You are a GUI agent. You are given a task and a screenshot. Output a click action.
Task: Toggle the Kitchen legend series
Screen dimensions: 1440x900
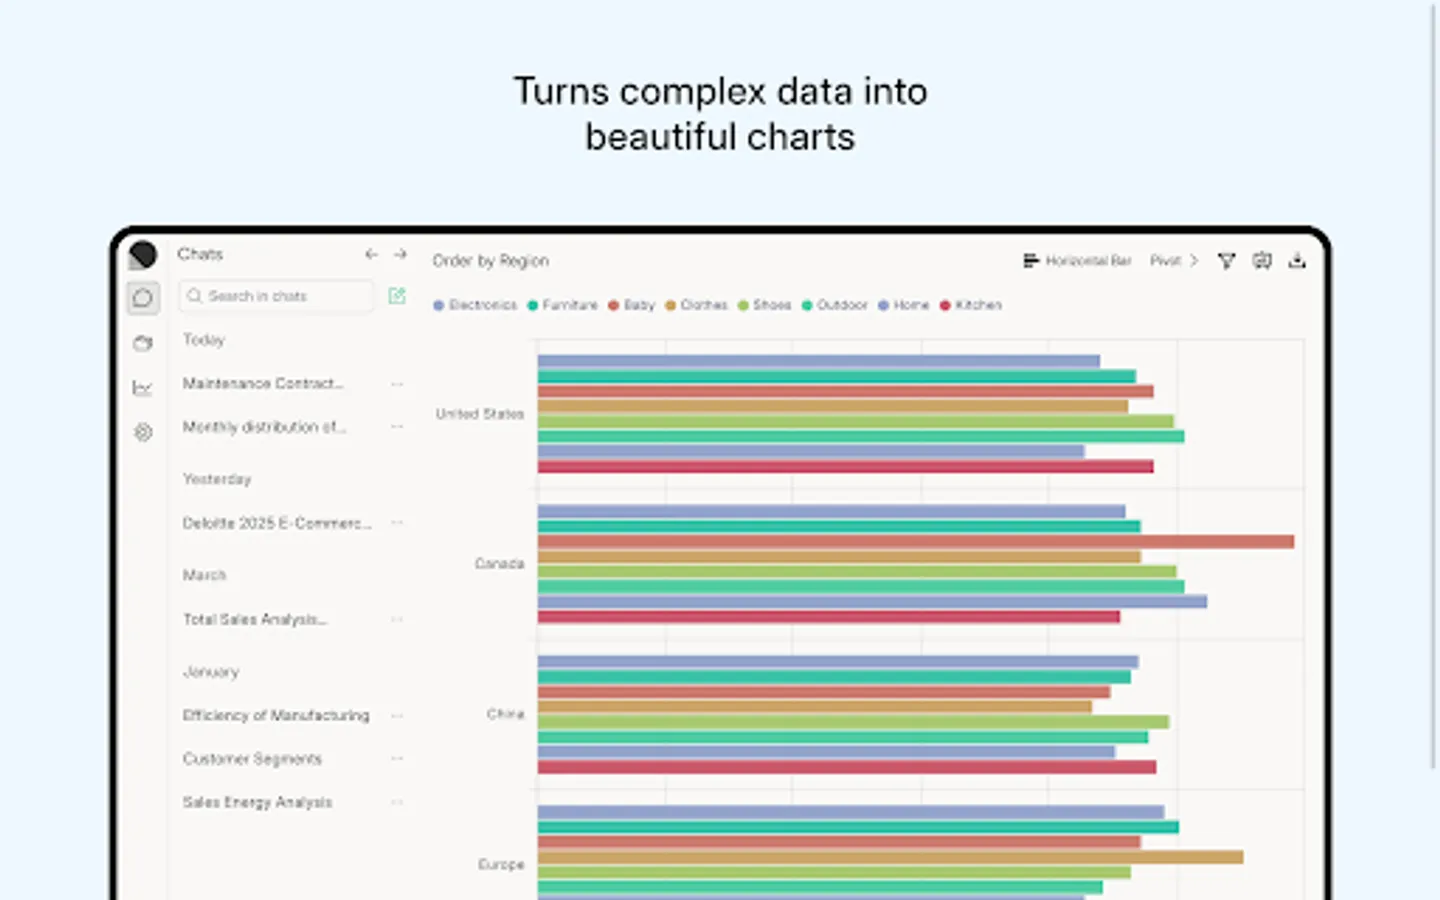point(970,305)
